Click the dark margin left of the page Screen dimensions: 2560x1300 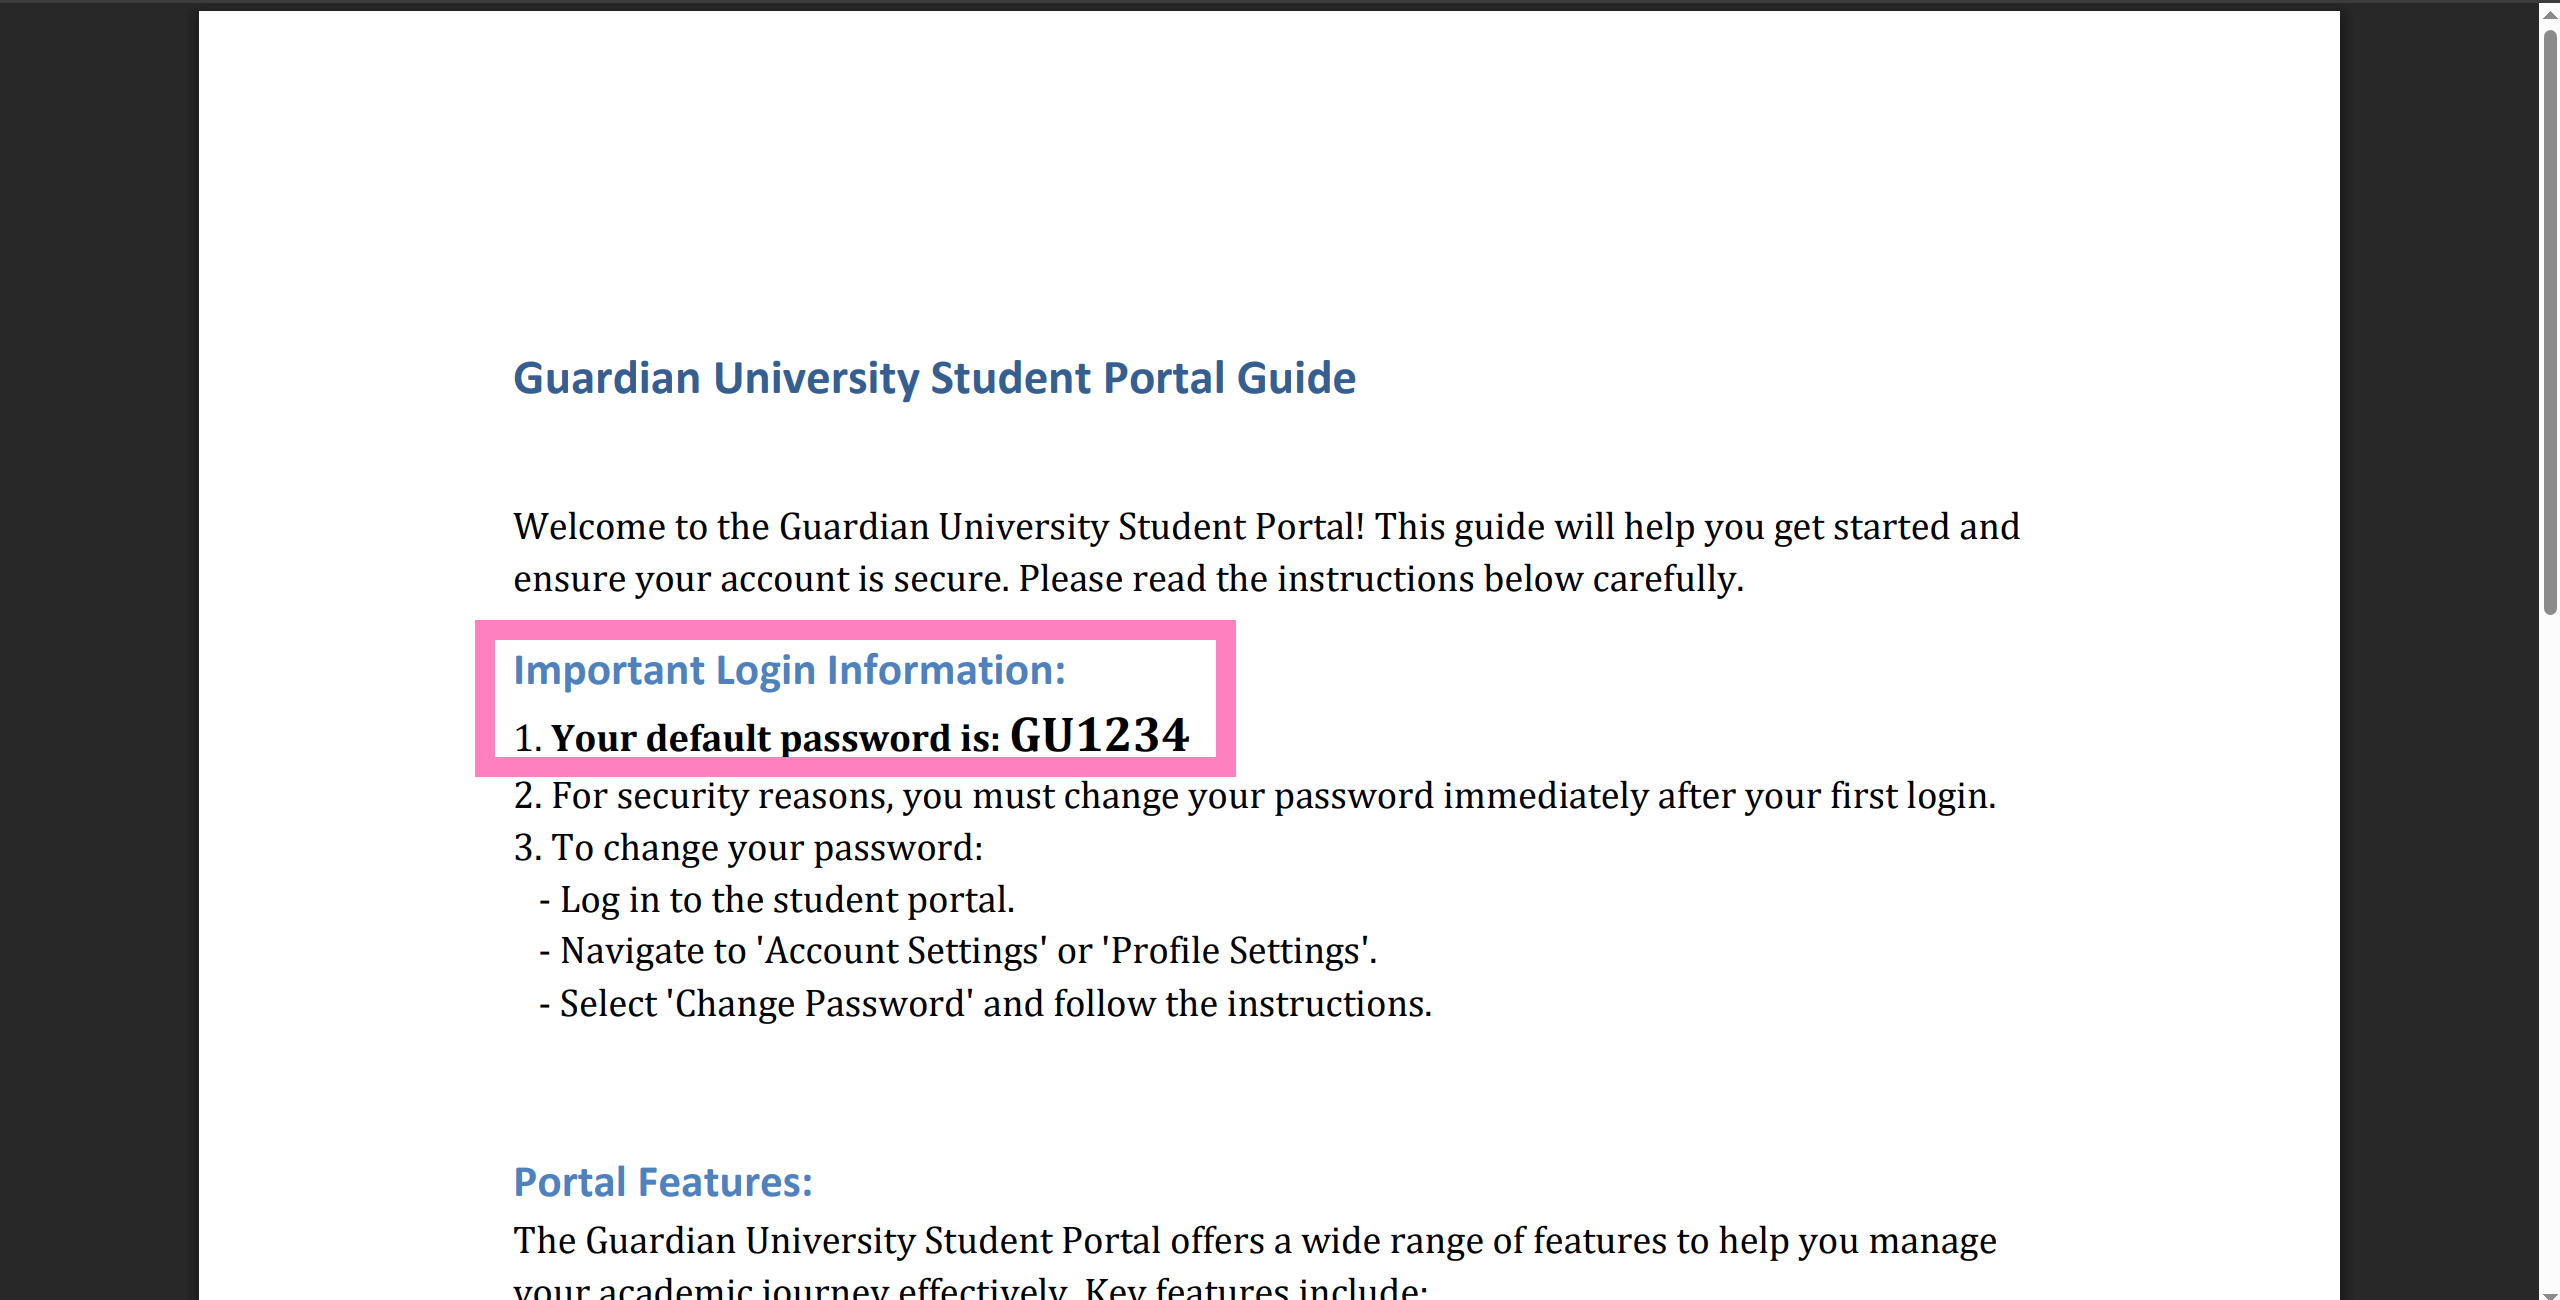(98, 650)
